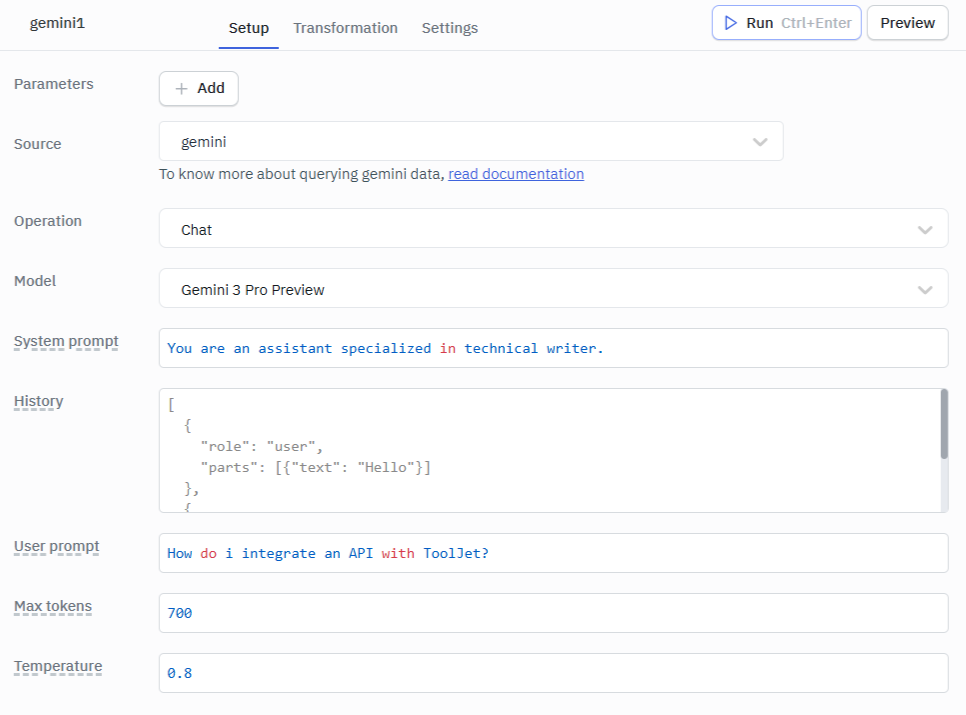
Task: Click the plus icon to add a parameter
Action: pos(181,88)
